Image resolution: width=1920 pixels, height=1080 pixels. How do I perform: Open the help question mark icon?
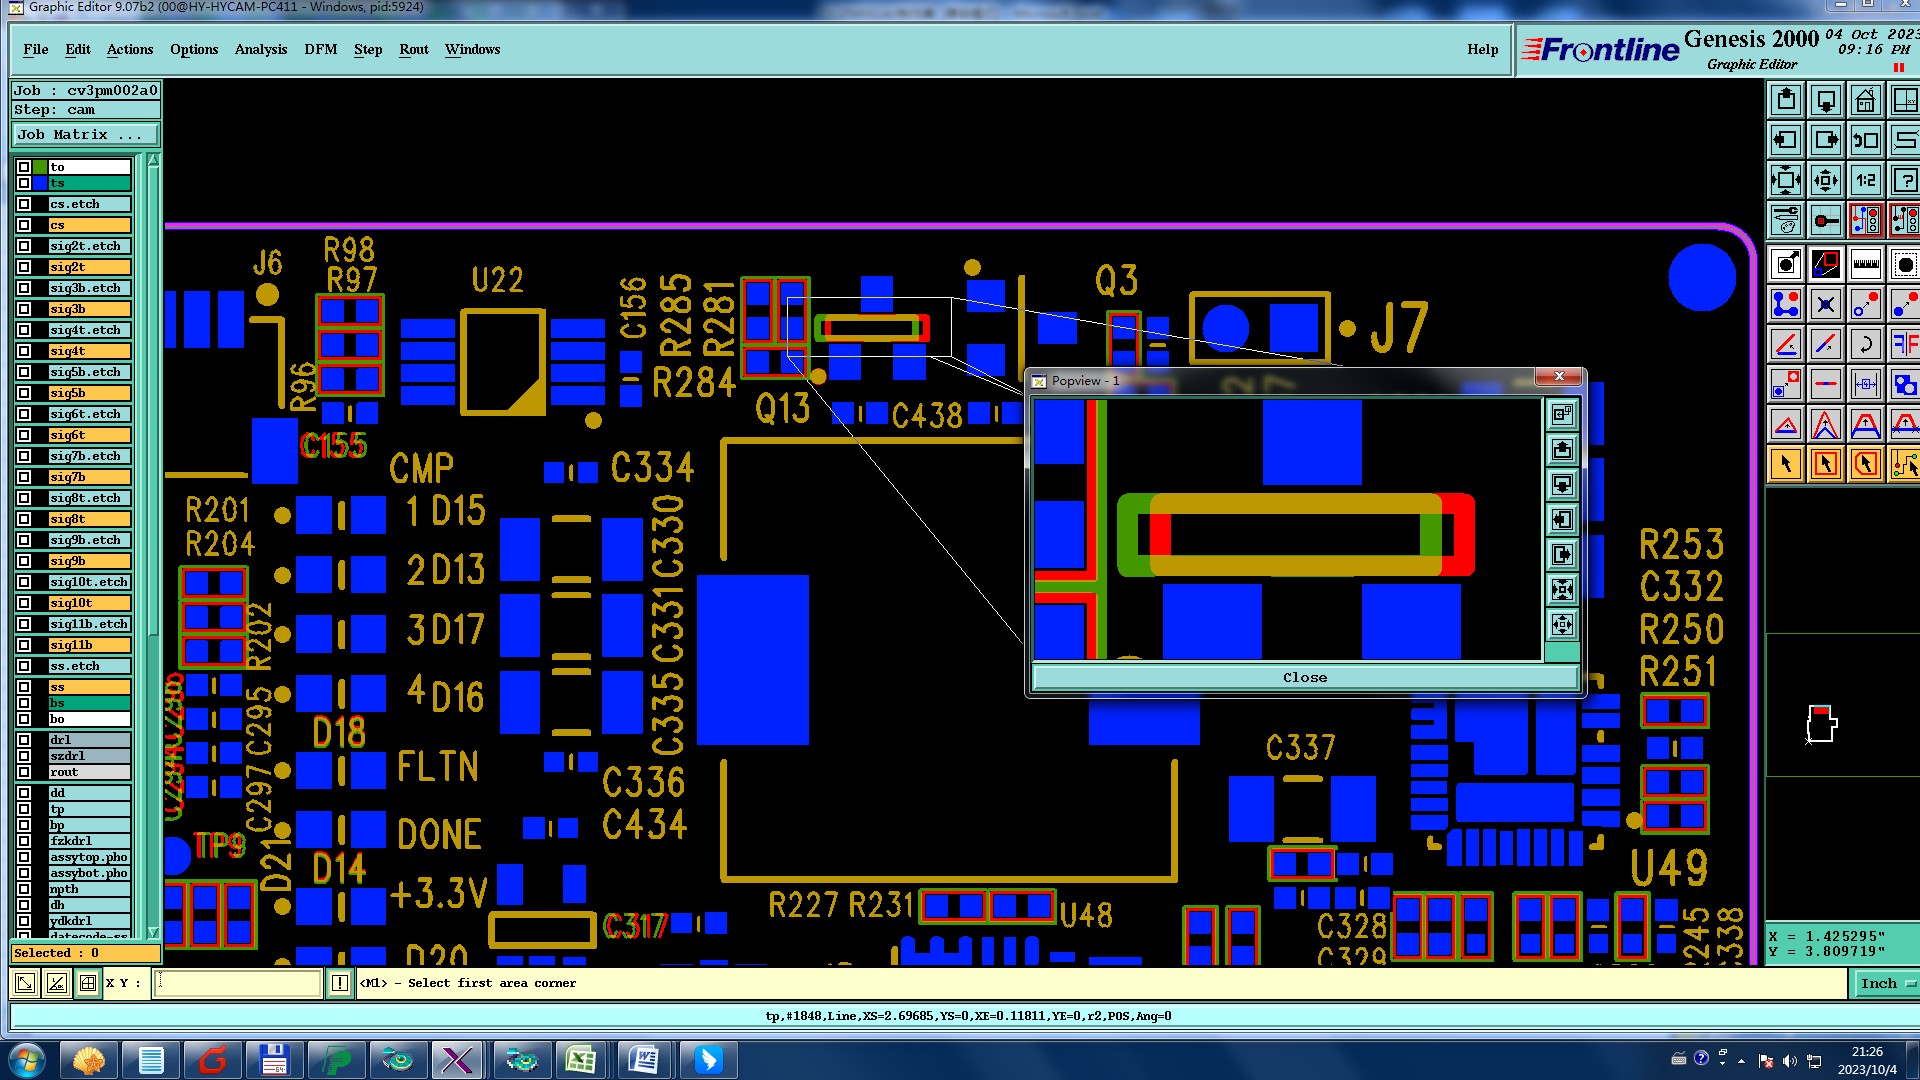(x=1905, y=181)
